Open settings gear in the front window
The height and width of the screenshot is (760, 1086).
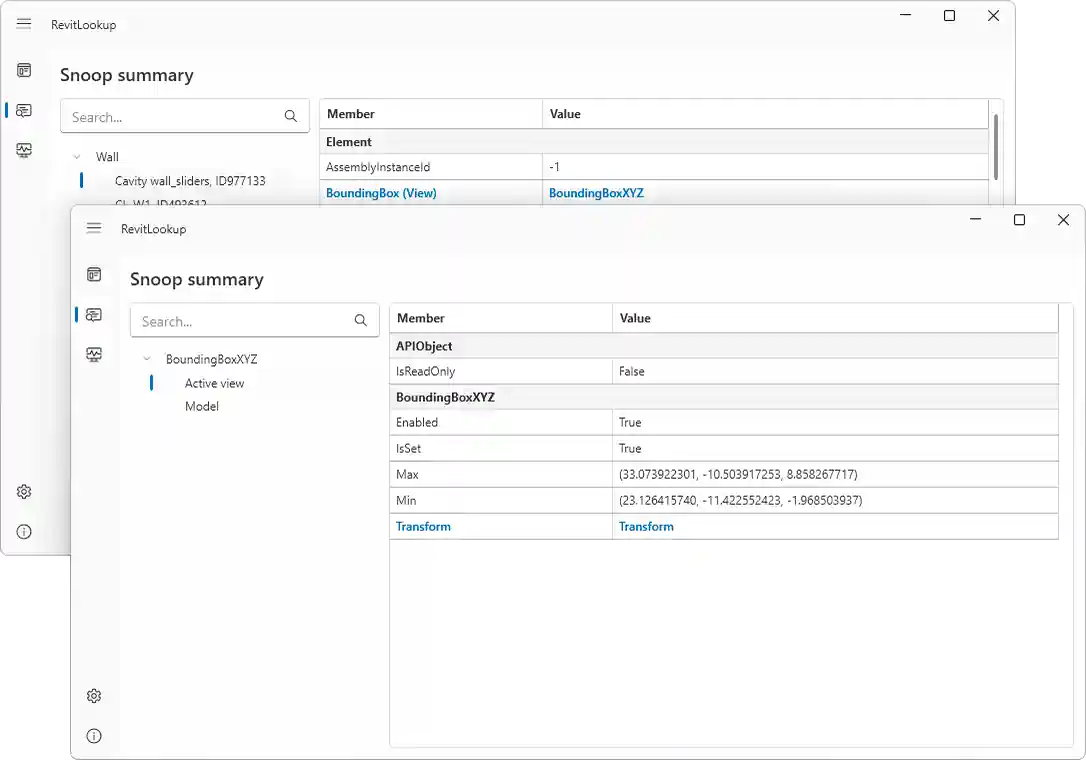[94, 696]
